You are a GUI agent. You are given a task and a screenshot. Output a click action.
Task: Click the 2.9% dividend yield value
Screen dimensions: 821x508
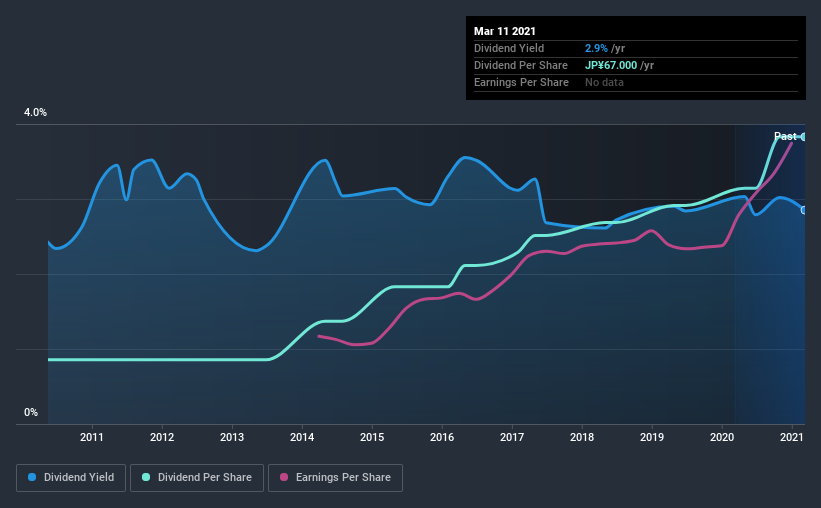click(596, 48)
